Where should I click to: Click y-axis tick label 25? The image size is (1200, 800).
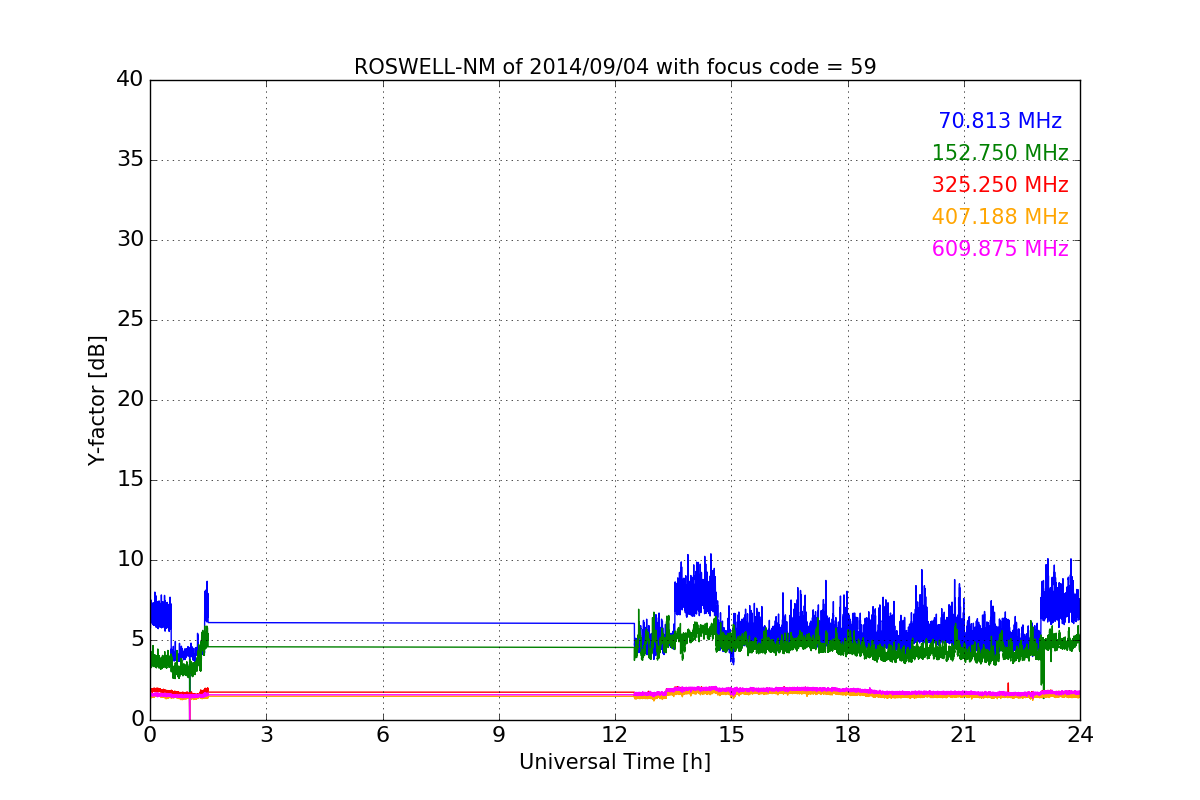(130, 320)
